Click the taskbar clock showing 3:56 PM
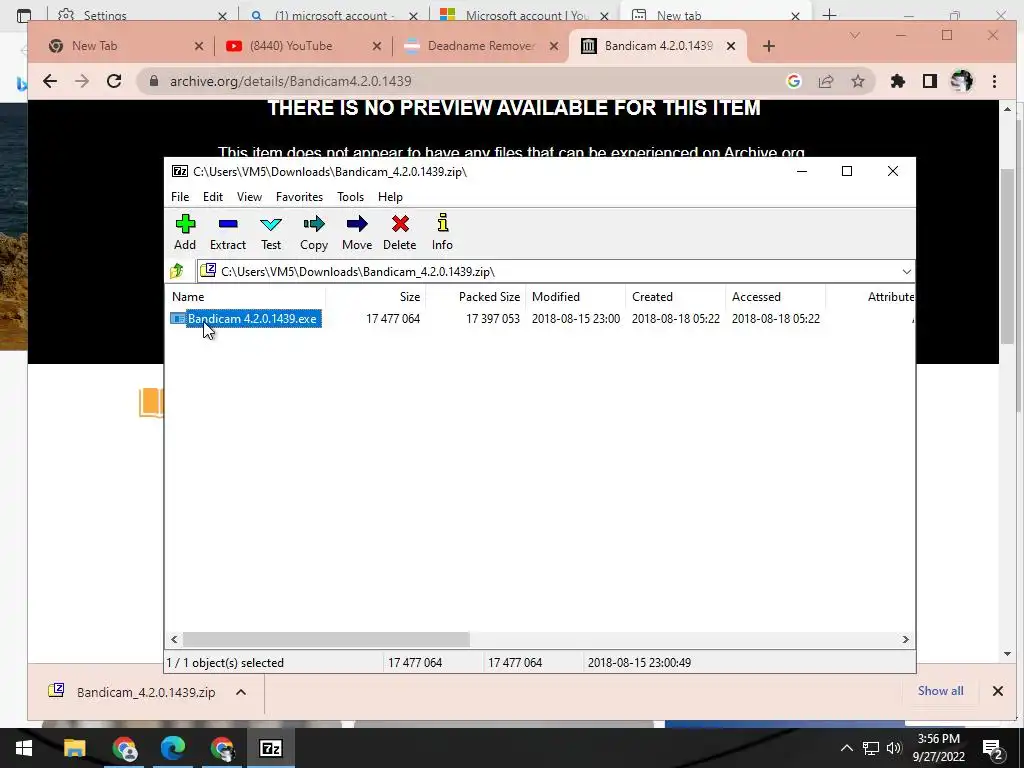The image size is (1024, 768). coord(938,748)
